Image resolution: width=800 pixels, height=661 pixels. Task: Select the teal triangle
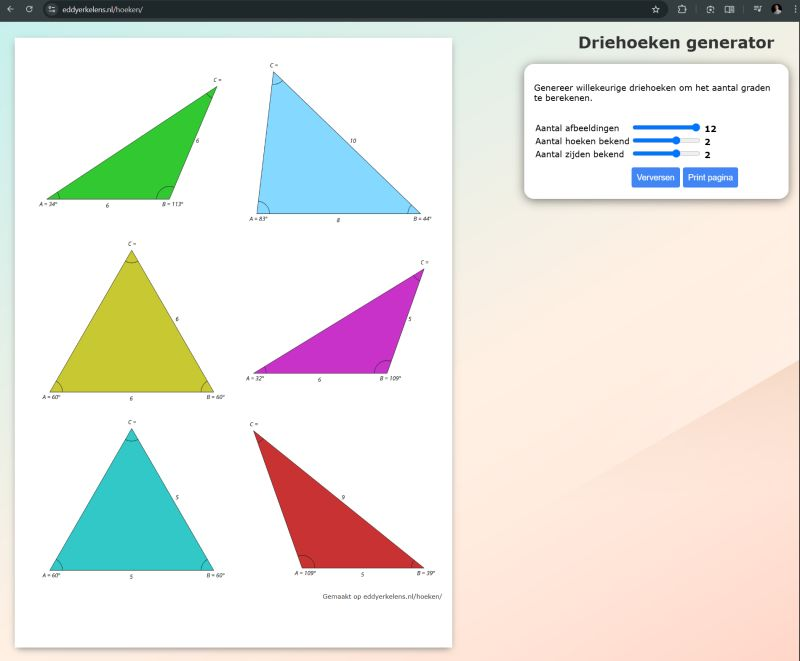(x=132, y=525)
